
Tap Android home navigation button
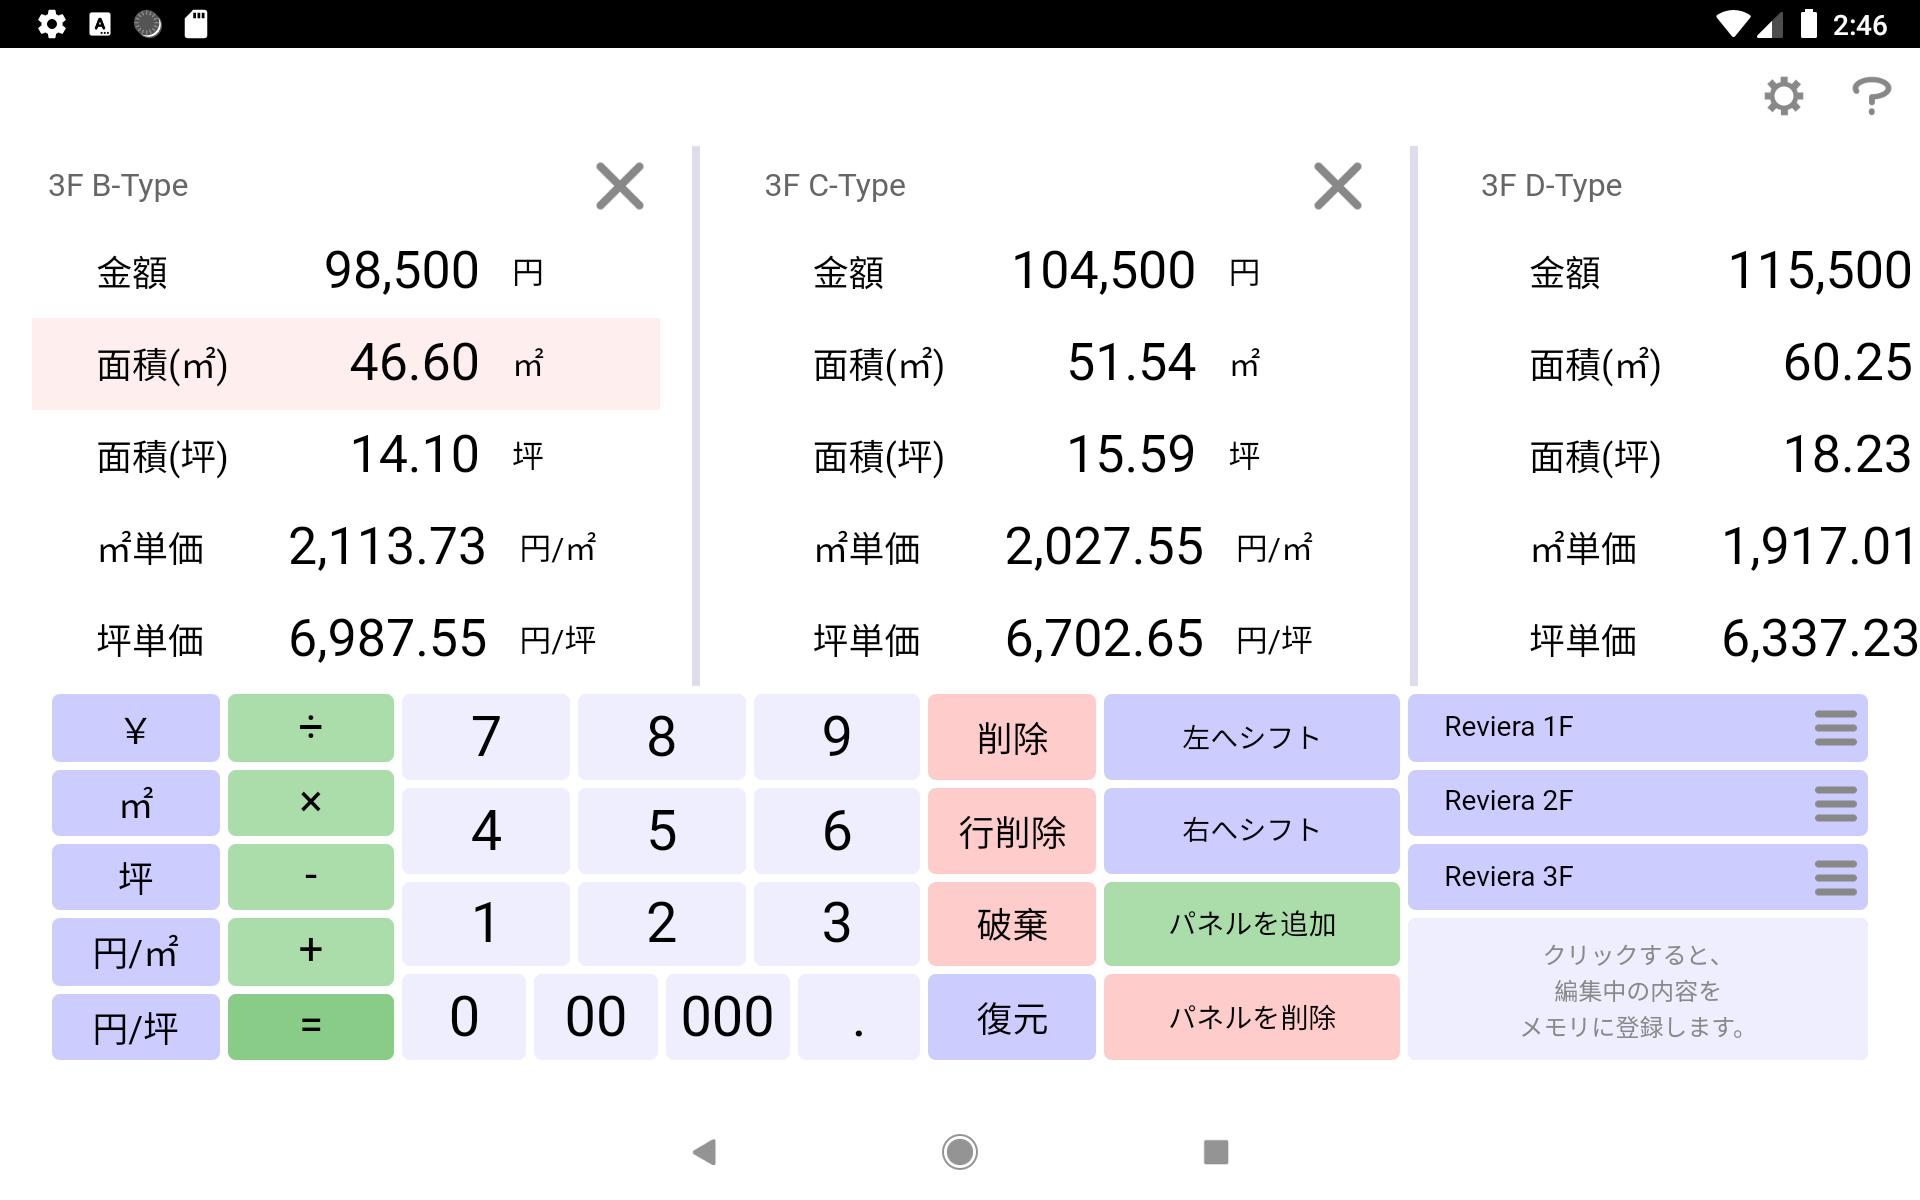coord(960,1152)
